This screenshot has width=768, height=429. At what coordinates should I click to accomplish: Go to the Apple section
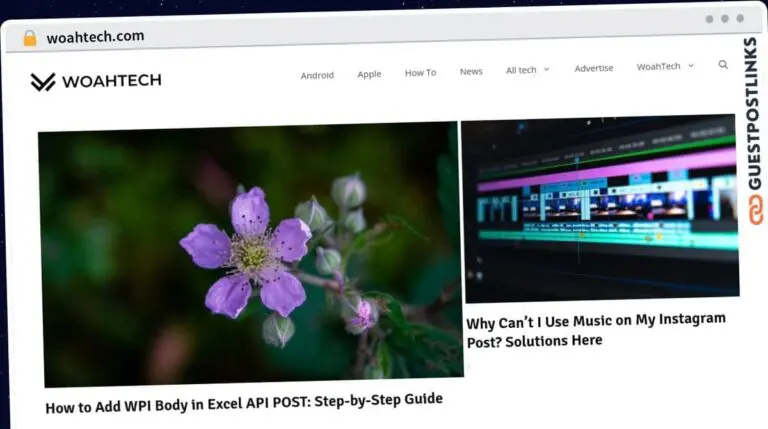(x=369, y=74)
